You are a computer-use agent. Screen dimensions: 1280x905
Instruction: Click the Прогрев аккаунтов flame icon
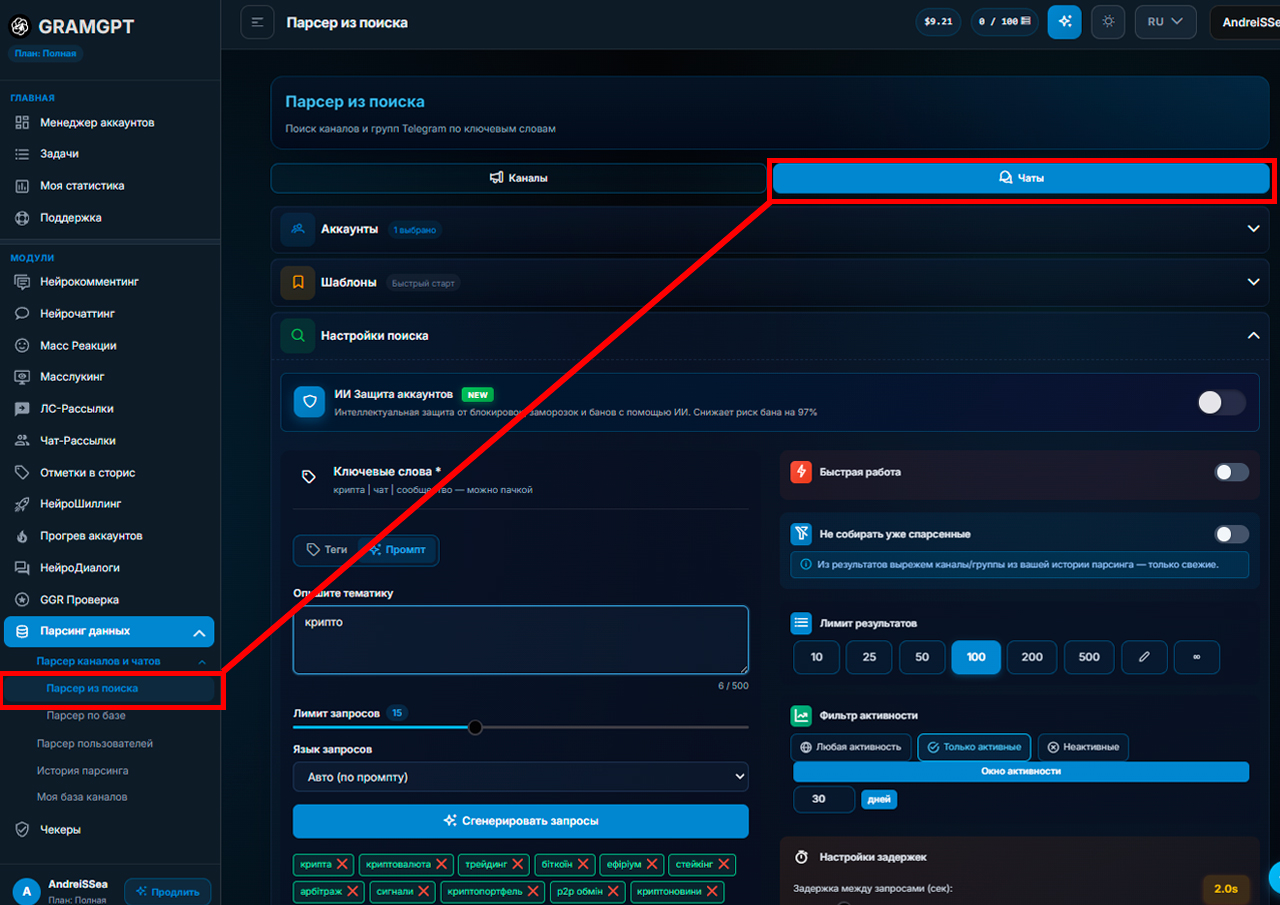click(22, 536)
